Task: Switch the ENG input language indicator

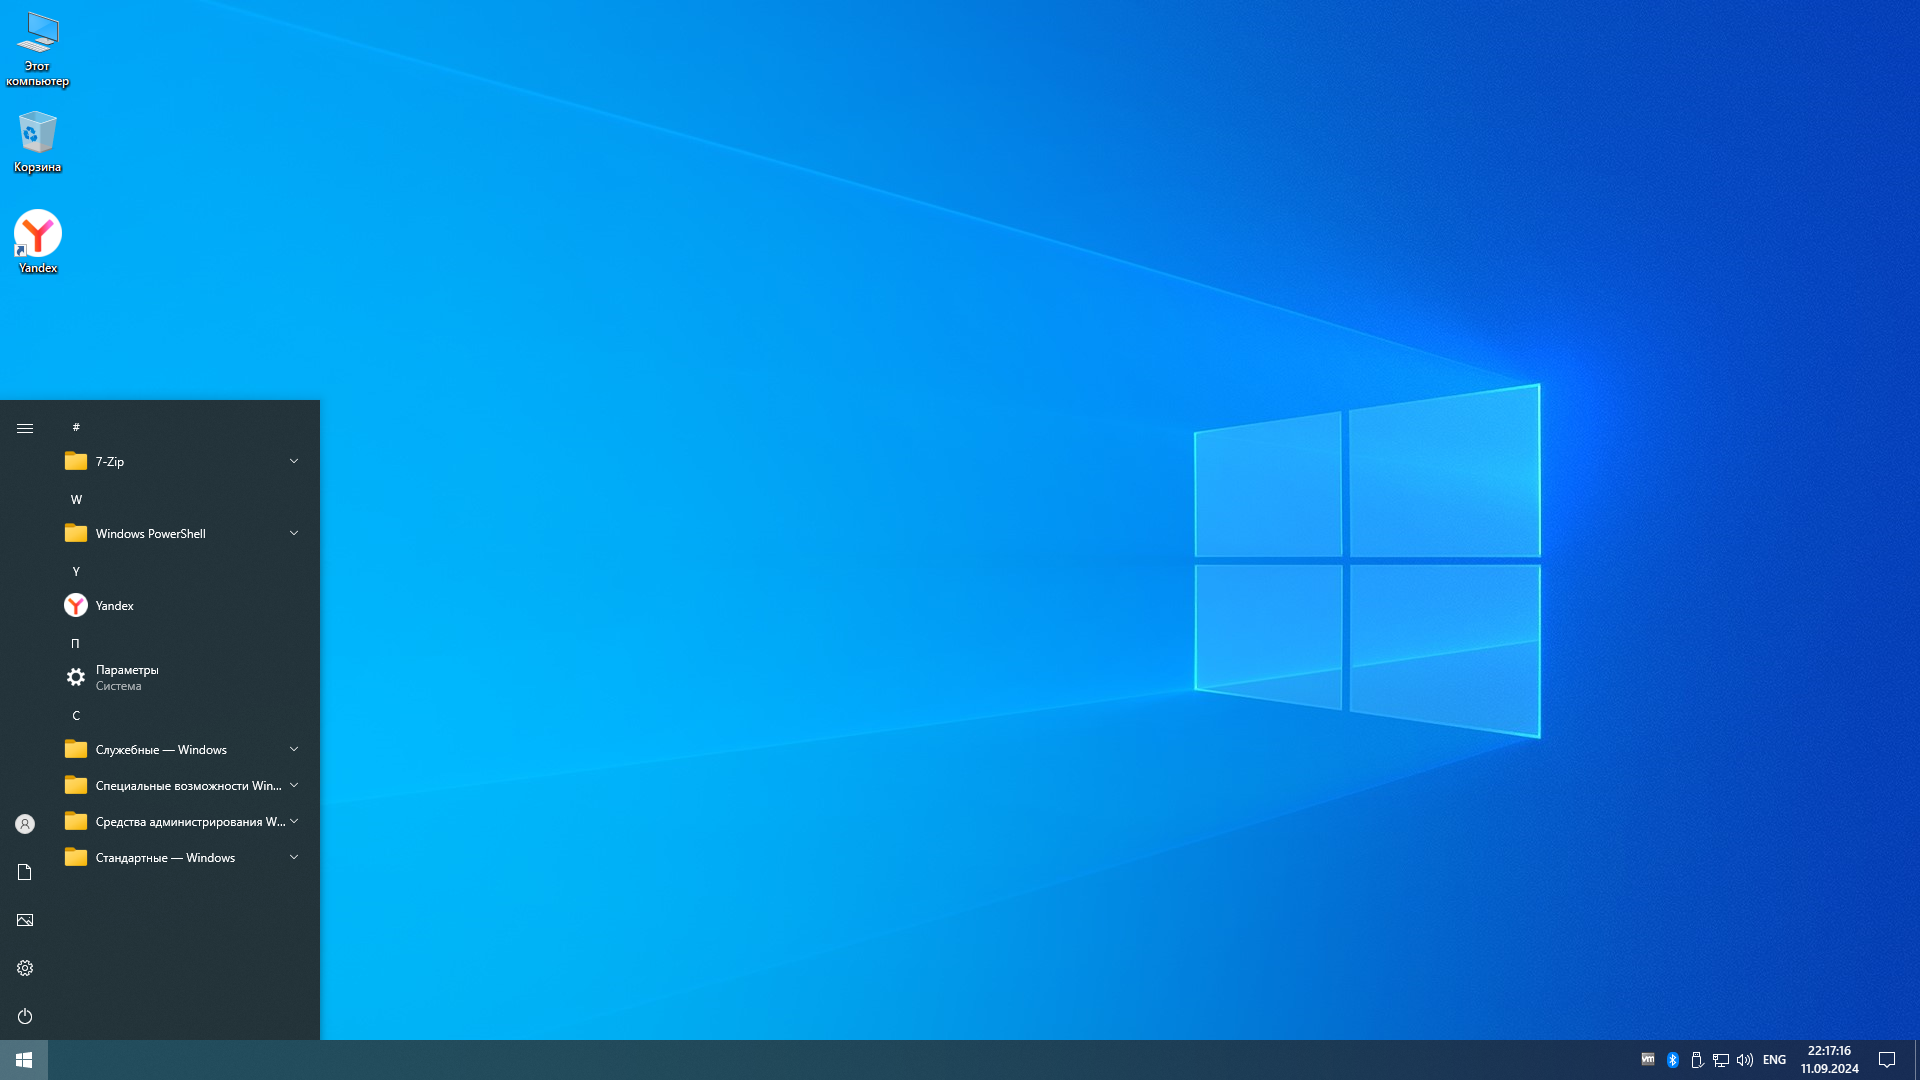Action: (1774, 1060)
